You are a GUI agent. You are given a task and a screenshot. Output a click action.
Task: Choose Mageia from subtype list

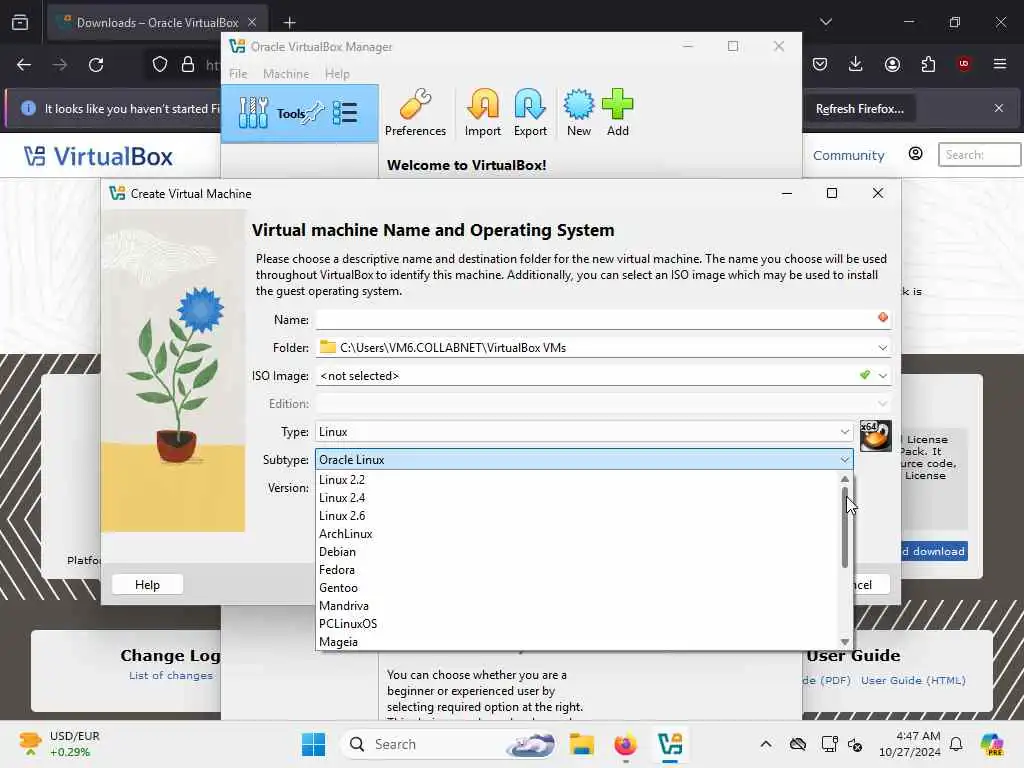pyautogui.click(x=577, y=641)
